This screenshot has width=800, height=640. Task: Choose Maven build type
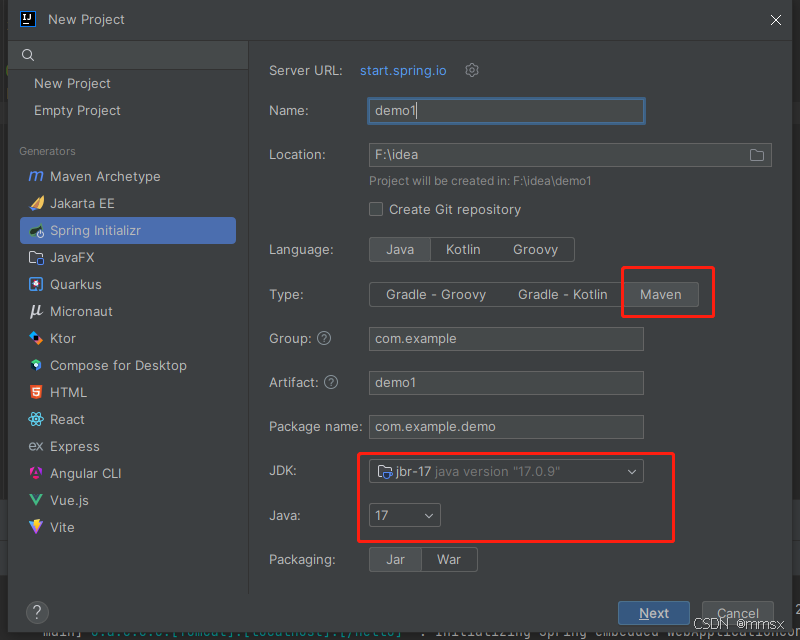coord(661,294)
